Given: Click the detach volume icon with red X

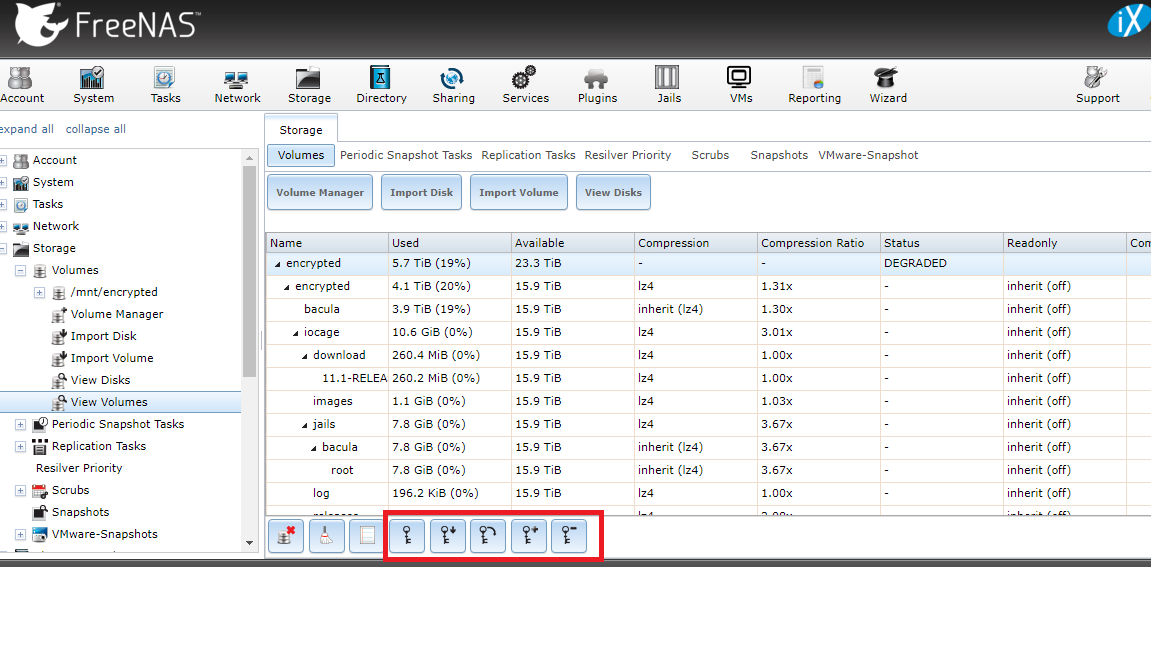Looking at the screenshot, I should click(286, 536).
